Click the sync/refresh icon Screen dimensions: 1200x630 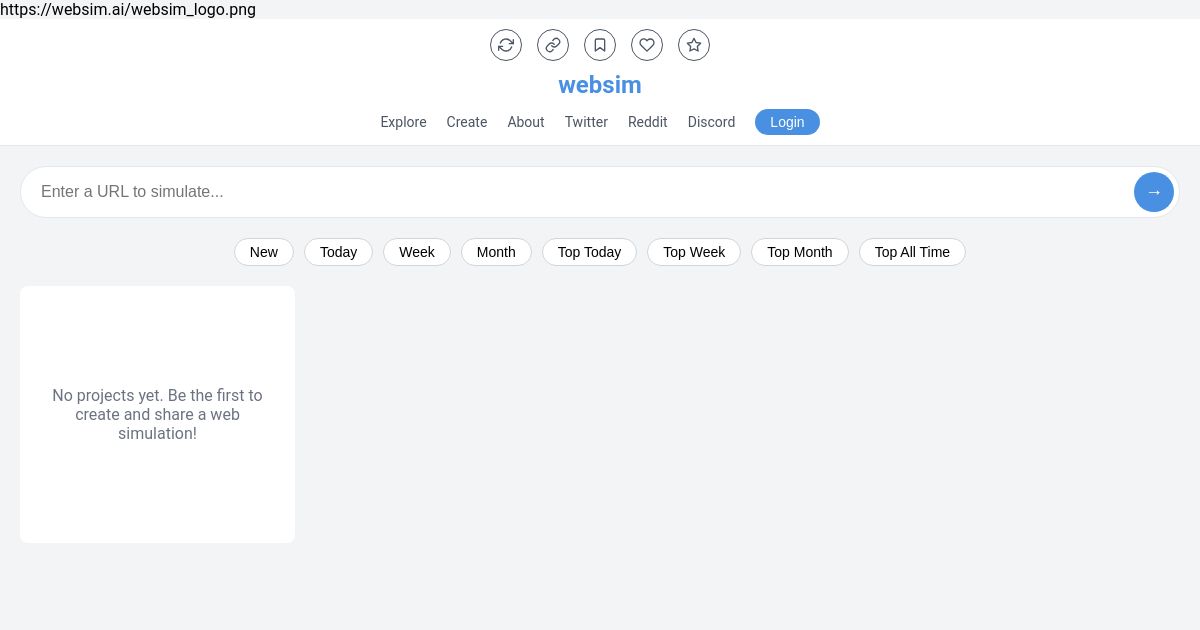506,45
